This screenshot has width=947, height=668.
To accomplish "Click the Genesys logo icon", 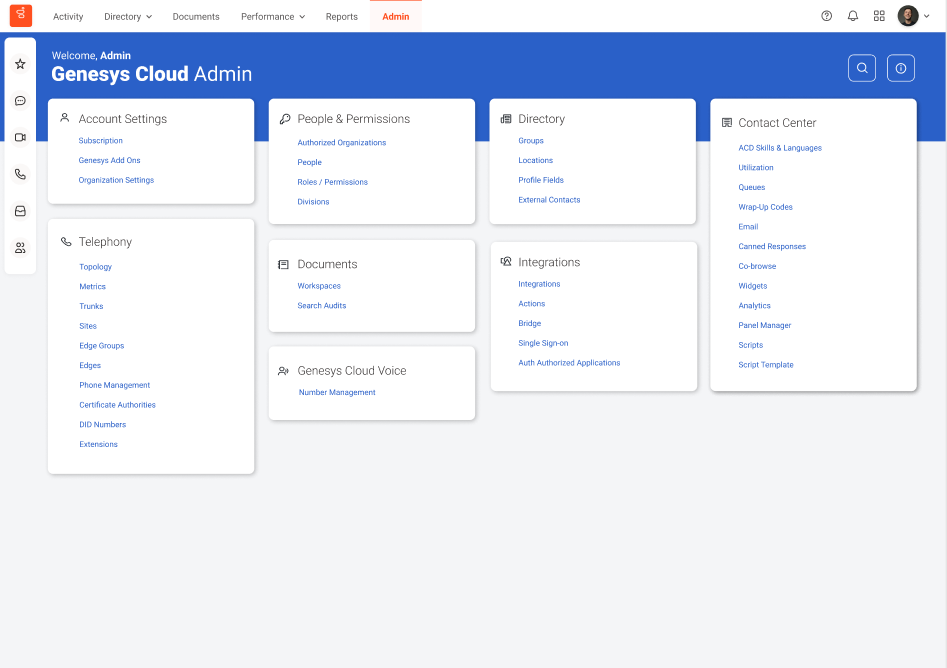I will [21, 16].
